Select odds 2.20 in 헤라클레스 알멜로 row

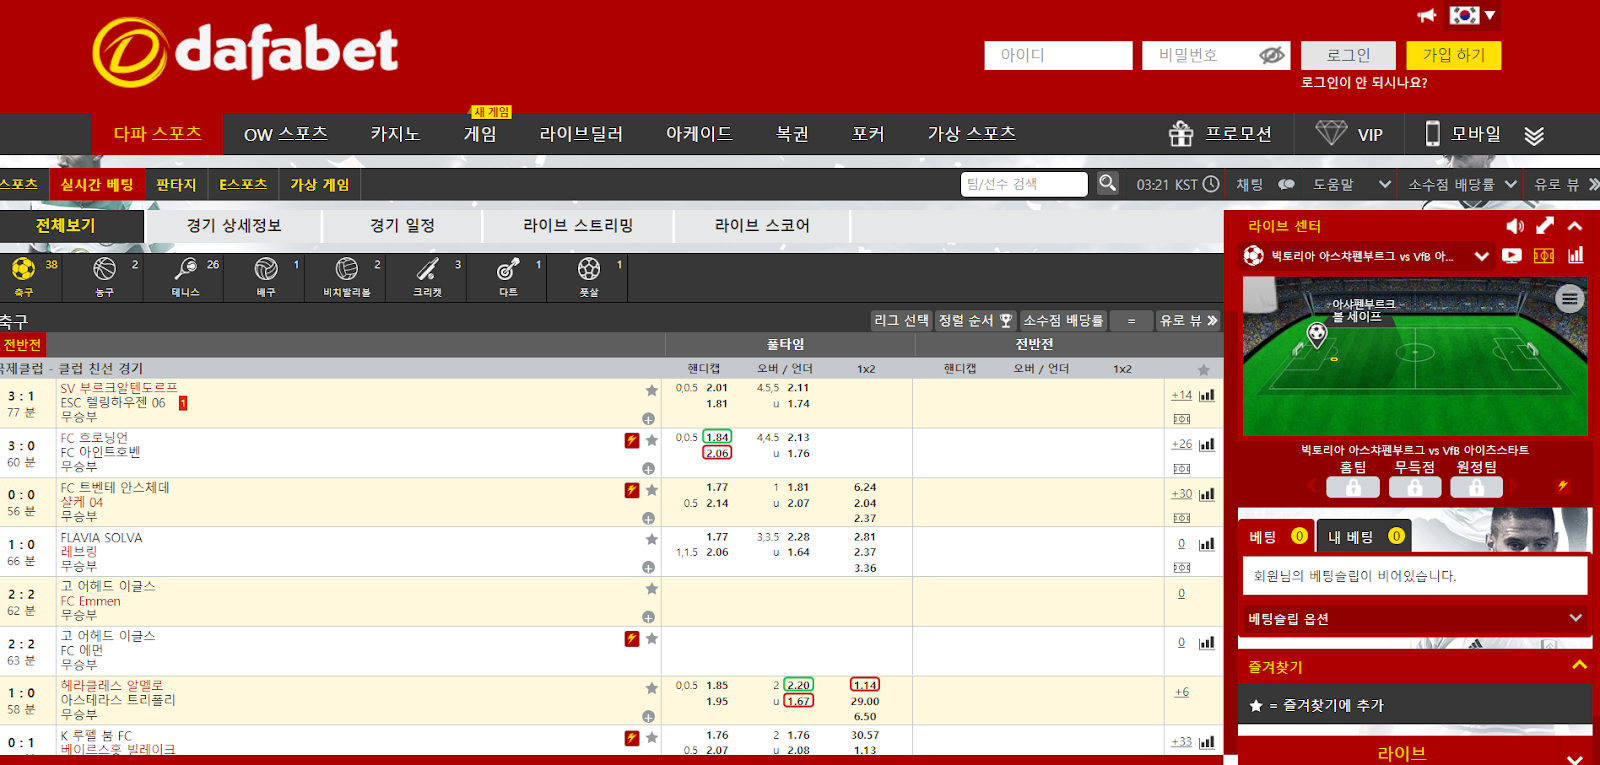tap(798, 685)
